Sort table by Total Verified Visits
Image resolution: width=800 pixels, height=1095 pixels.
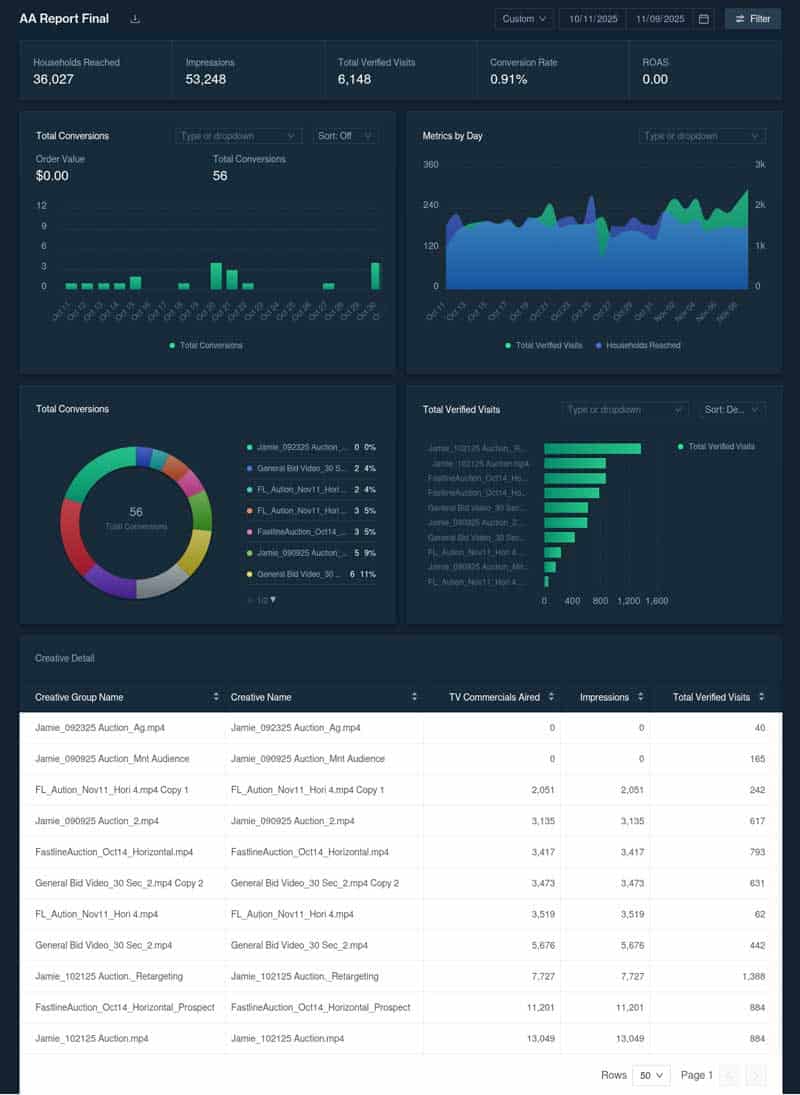pos(762,697)
